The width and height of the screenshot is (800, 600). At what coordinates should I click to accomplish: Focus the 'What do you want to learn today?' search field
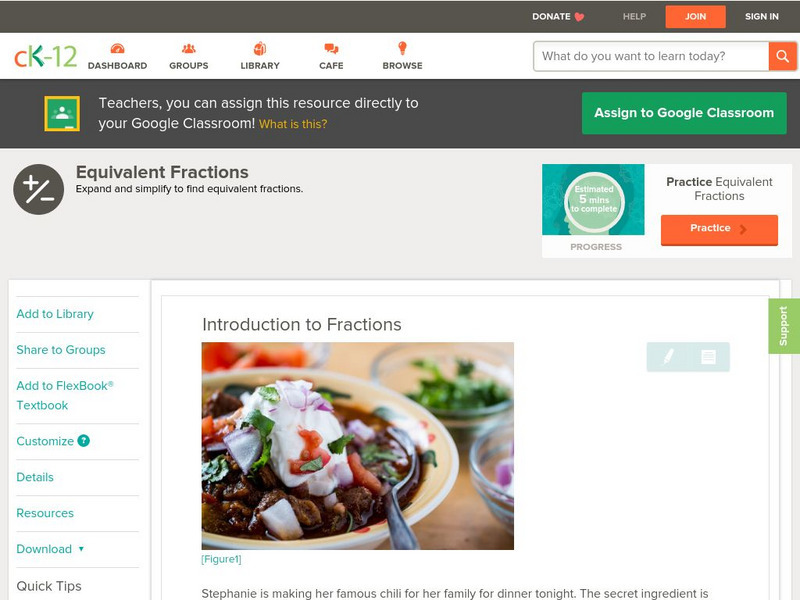click(x=651, y=56)
